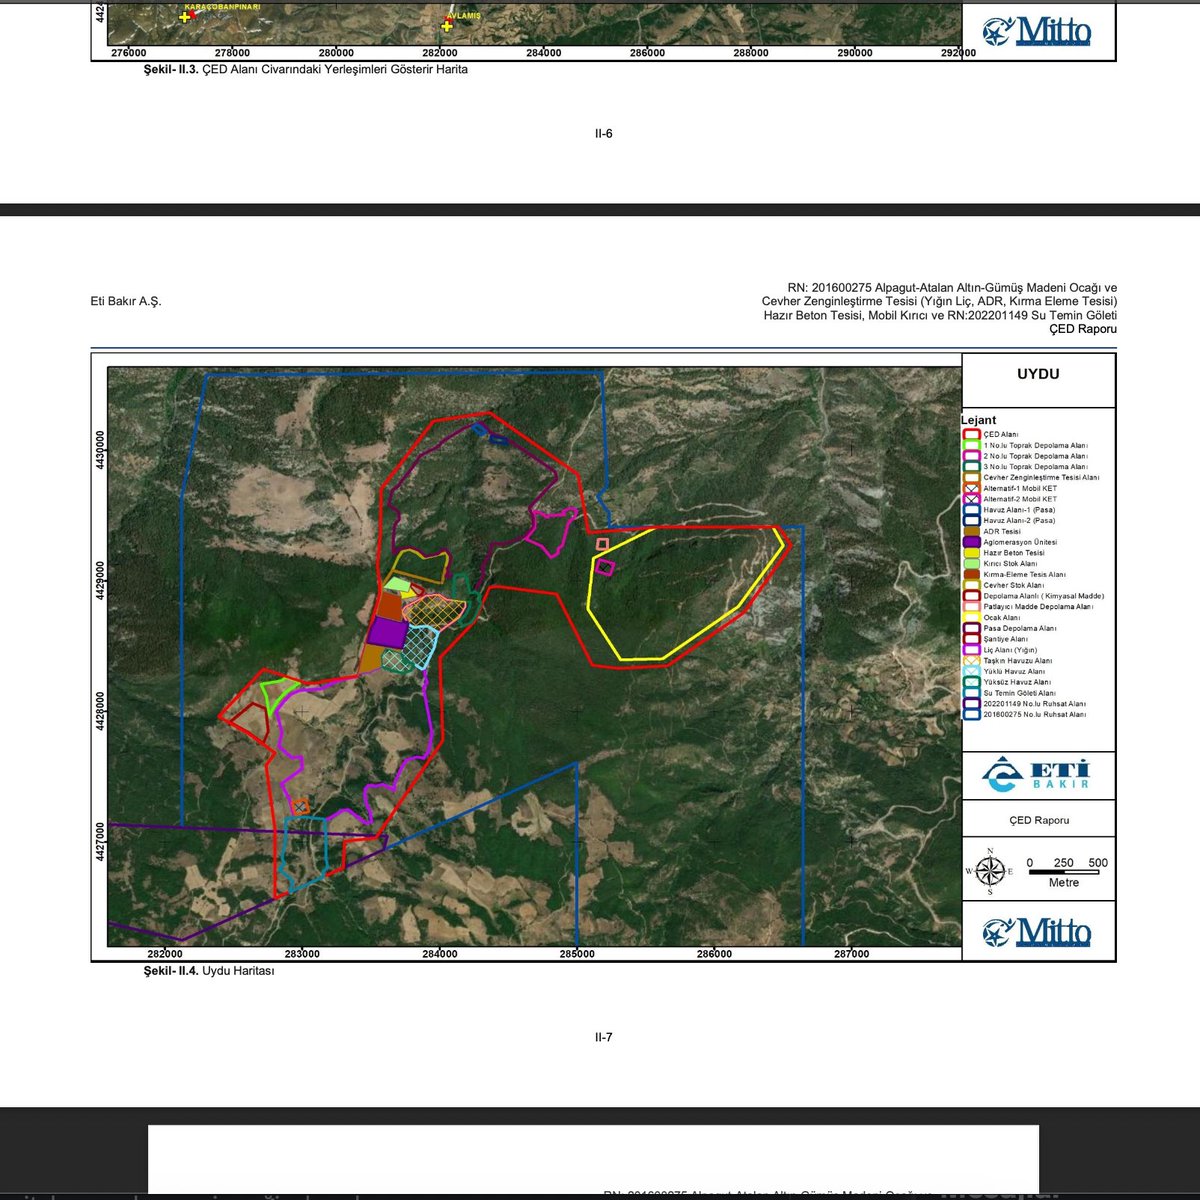Click the 'Şekil- II.4. Uydu Haritası' caption
The width and height of the screenshot is (1200, 1200).
[x=209, y=971]
